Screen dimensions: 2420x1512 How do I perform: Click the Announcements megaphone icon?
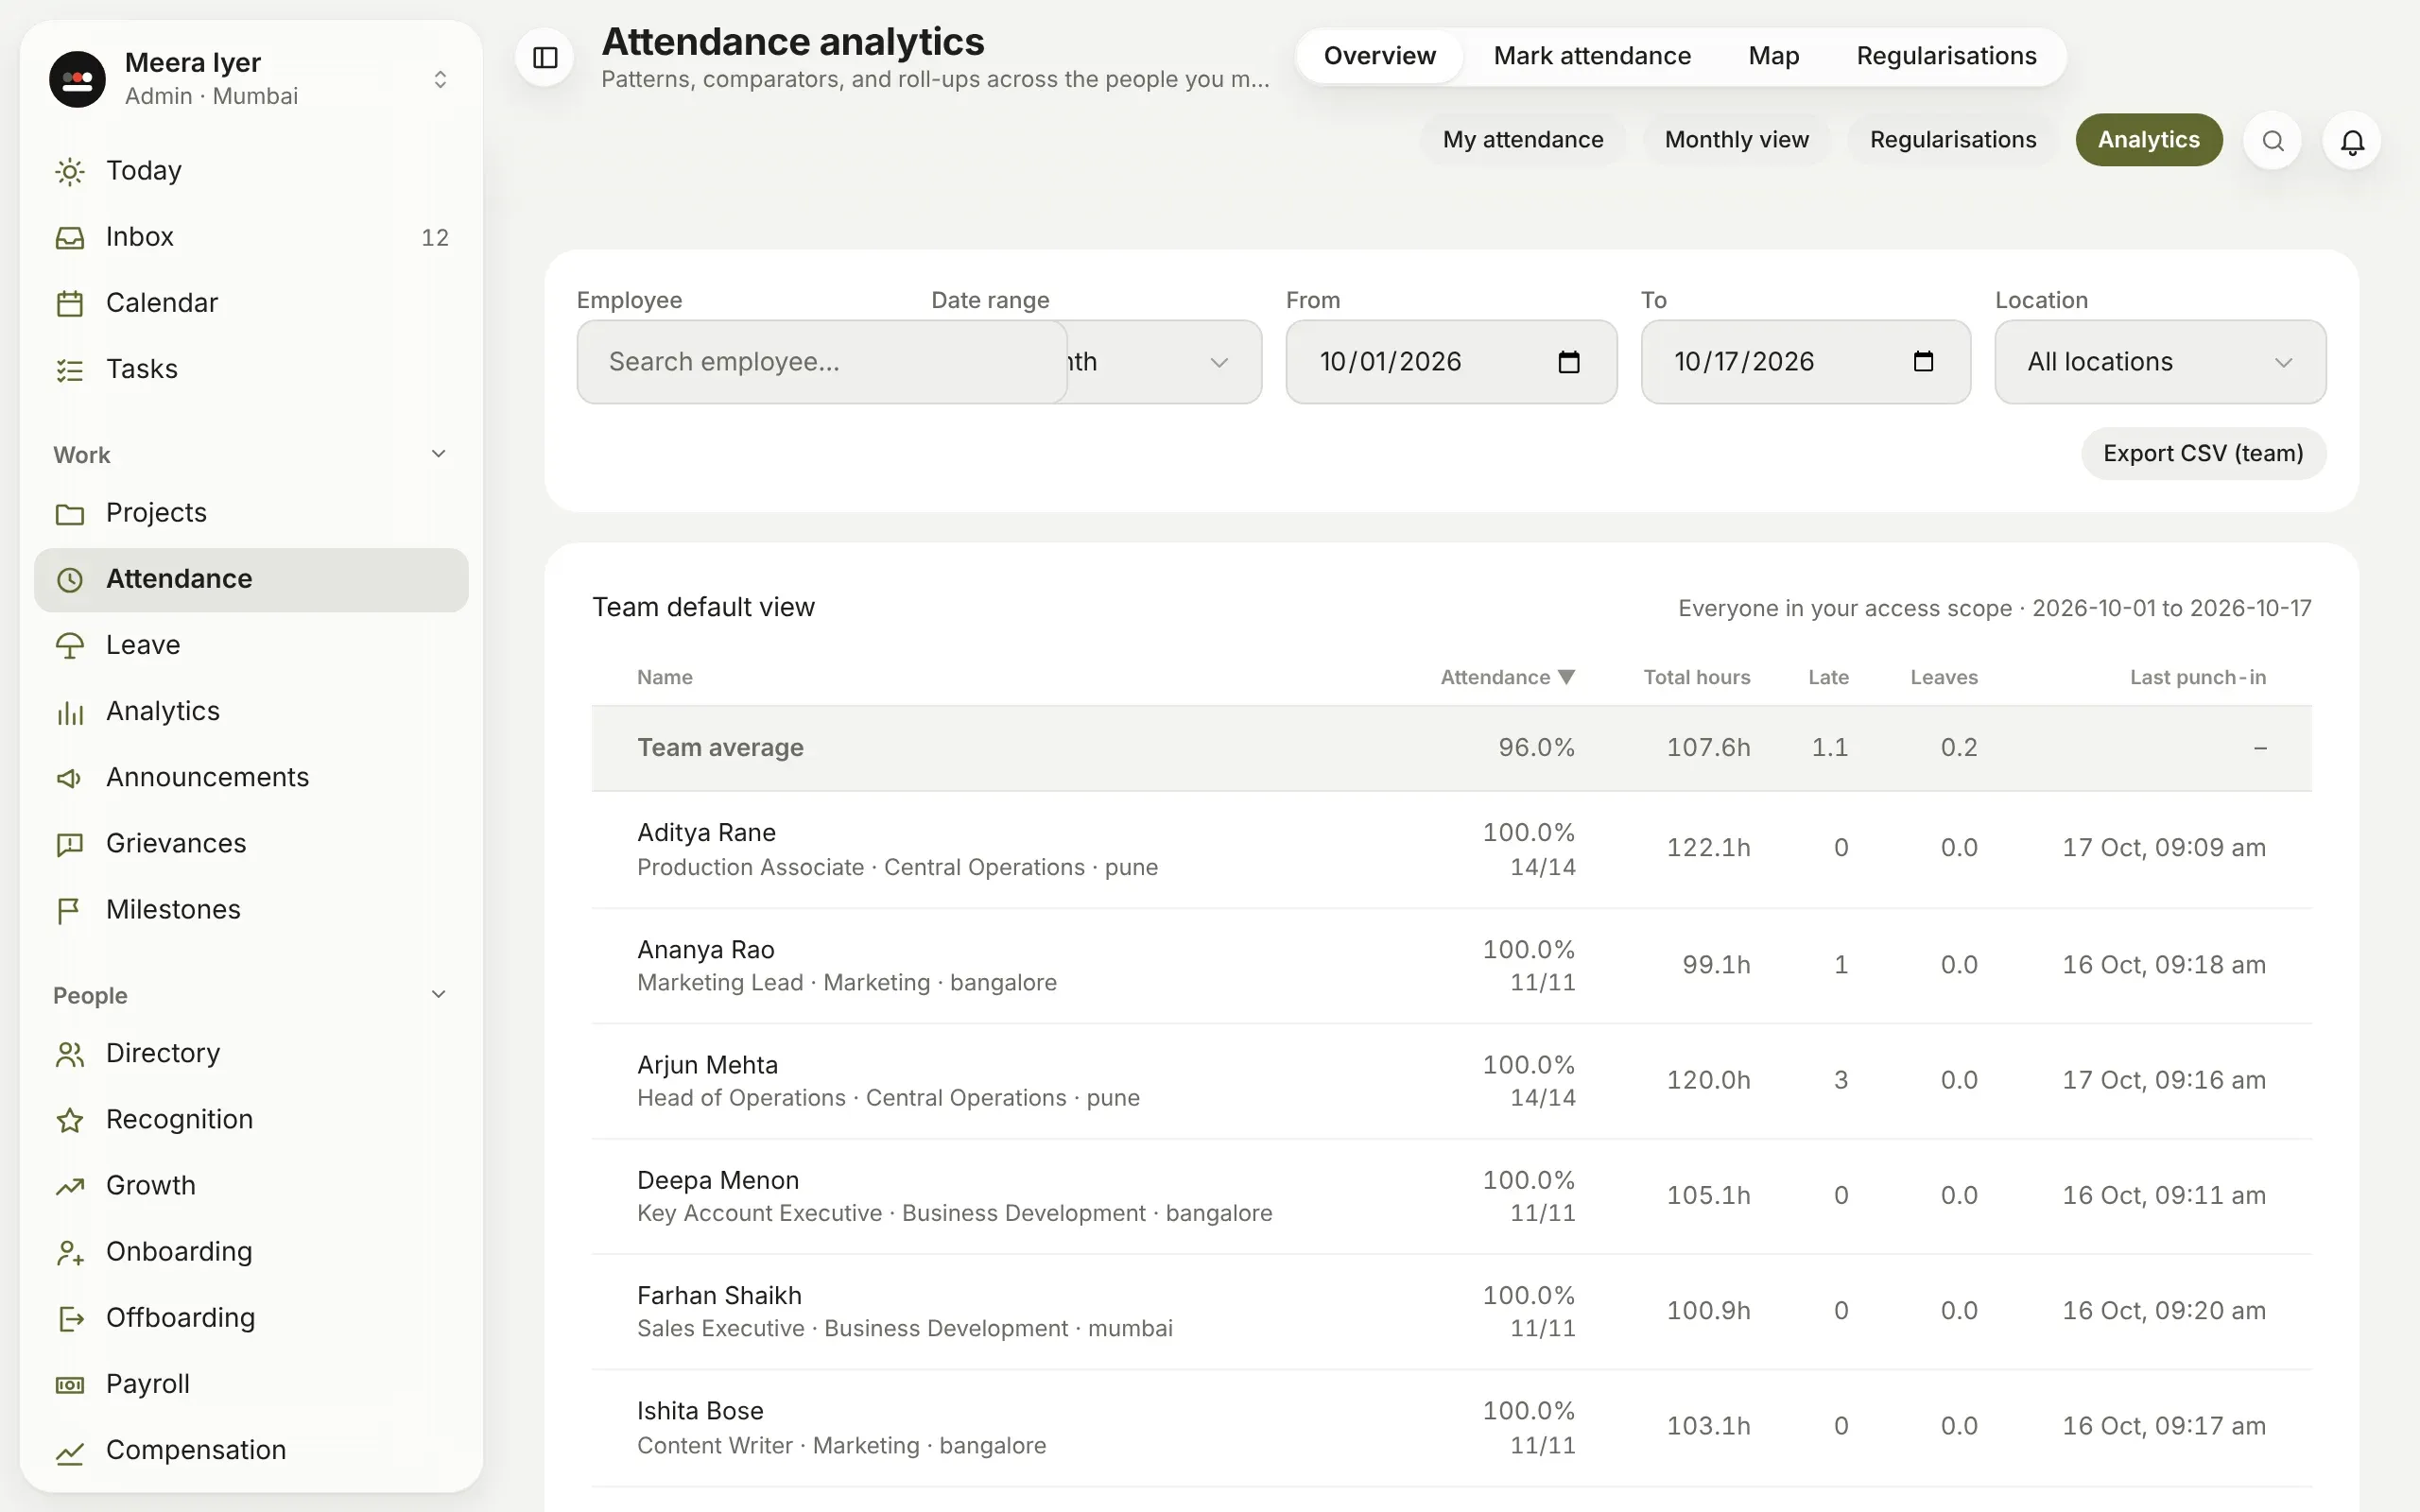click(x=70, y=778)
